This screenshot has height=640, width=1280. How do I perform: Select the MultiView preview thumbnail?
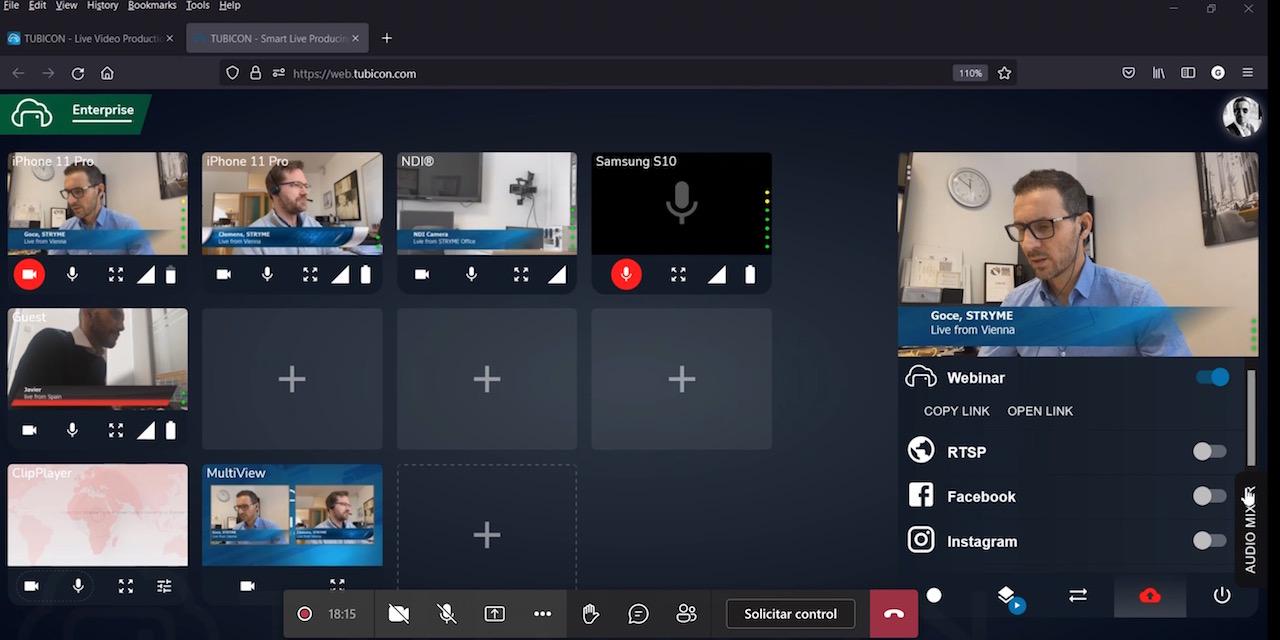point(292,515)
